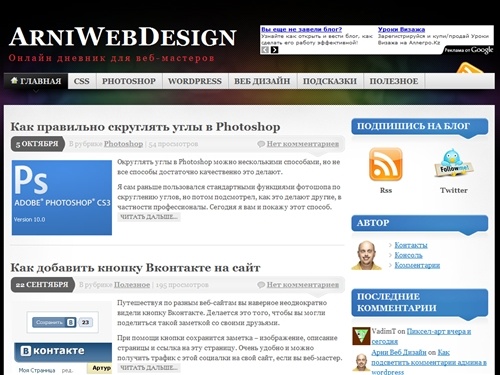Open the PHOTOSHOP menu item

coord(129,81)
